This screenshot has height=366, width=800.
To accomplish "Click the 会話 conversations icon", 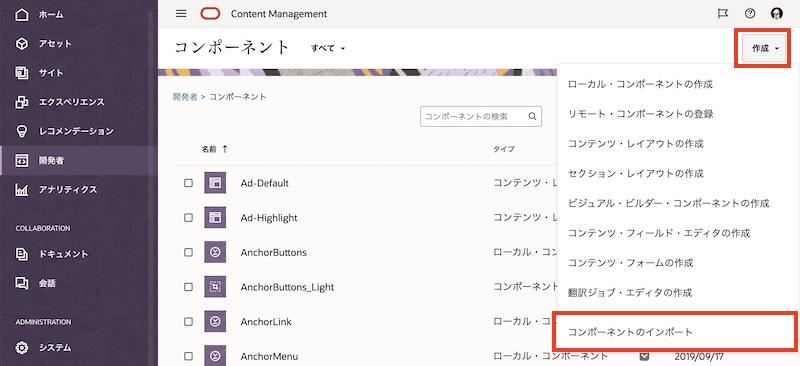I will click(21, 283).
